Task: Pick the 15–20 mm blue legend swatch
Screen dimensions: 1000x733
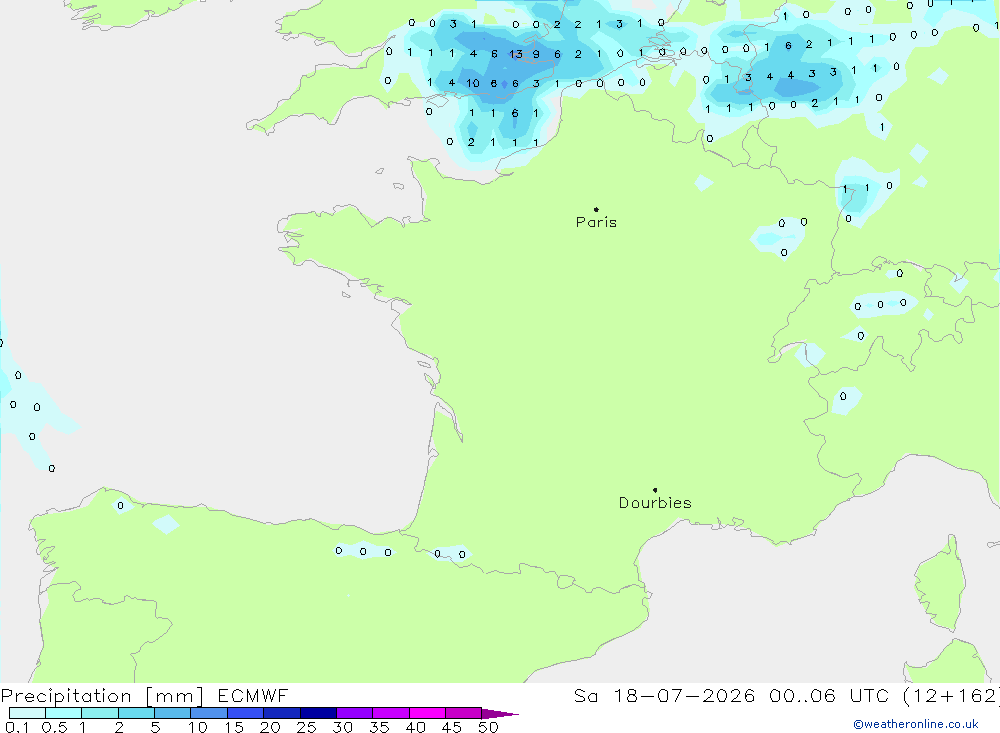Action: [245, 713]
